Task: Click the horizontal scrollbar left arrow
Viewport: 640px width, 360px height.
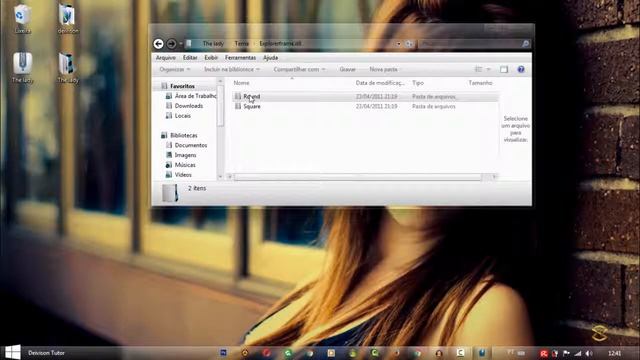Action: click(x=230, y=177)
